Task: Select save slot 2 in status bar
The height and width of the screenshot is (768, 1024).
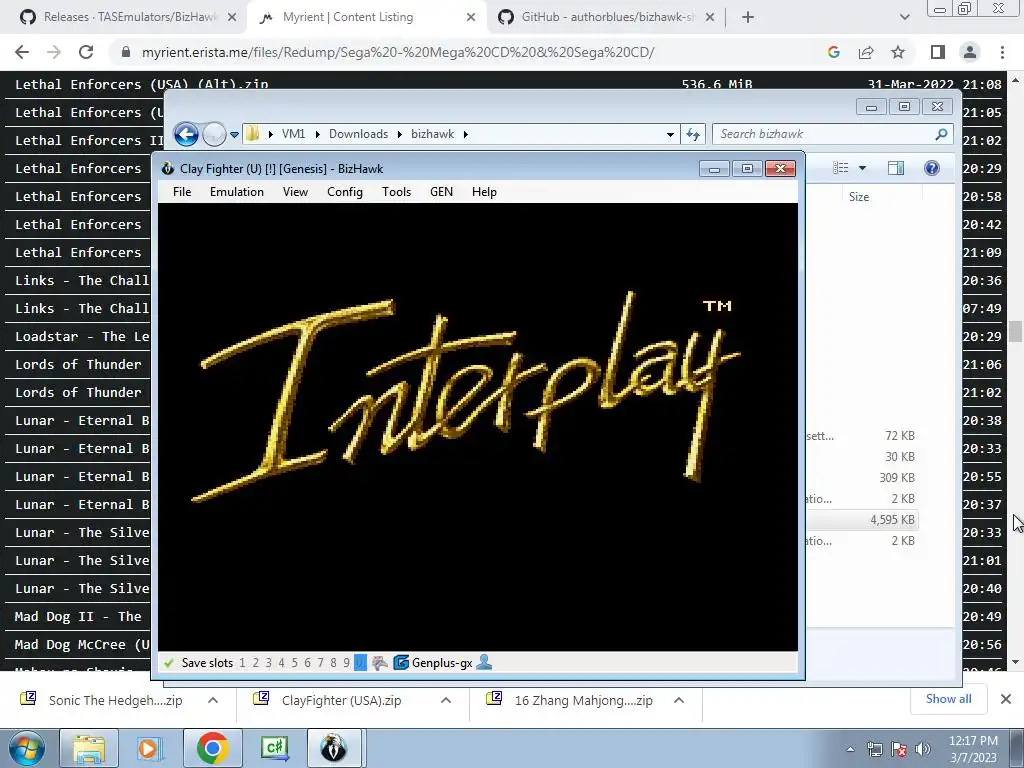Action: (x=255, y=663)
